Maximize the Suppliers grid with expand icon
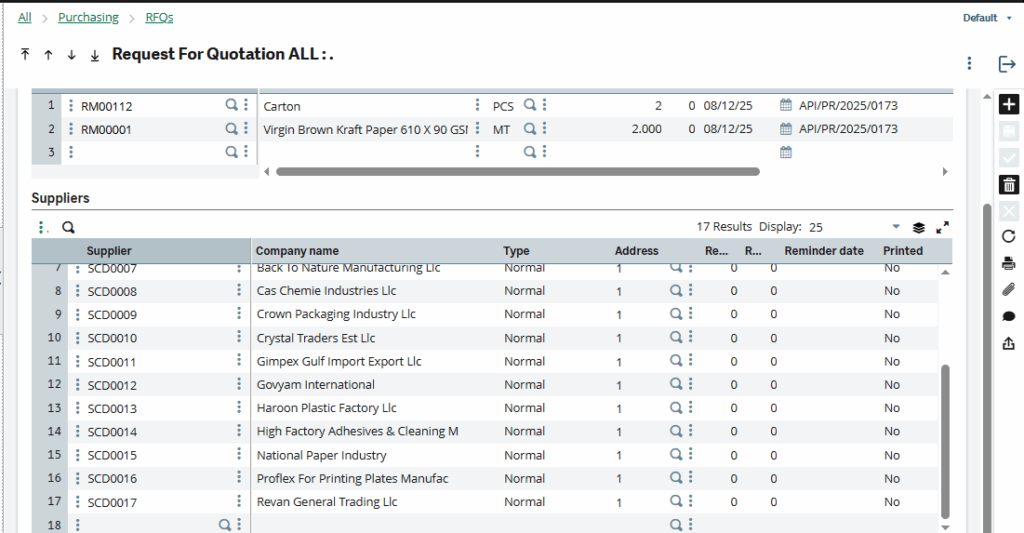Screen dimensions: 1024x533 click(x=942, y=227)
